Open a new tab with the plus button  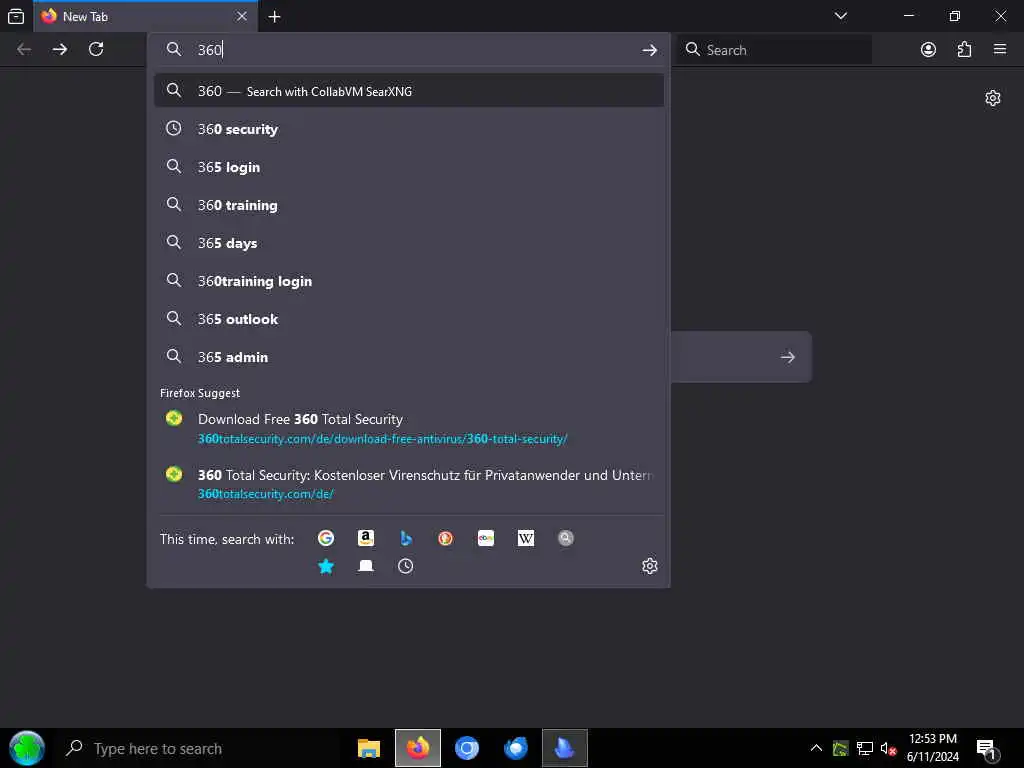pyautogui.click(x=274, y=17)
